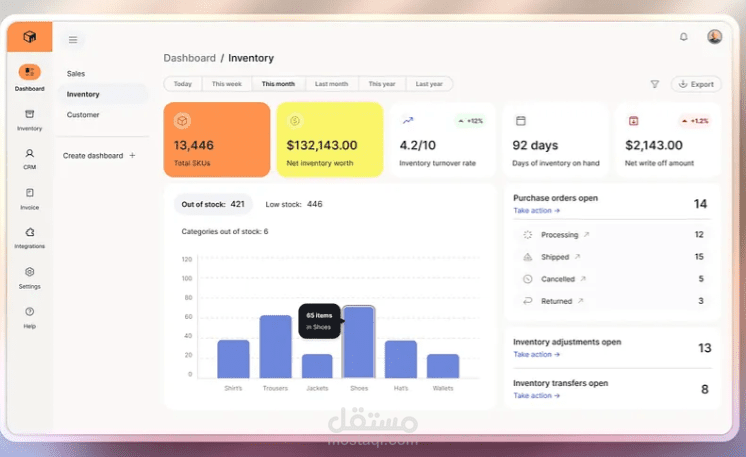Click the 4.2/10 turnover value
746x457 pixels.
pyautogui.click(x=417, y=145)
